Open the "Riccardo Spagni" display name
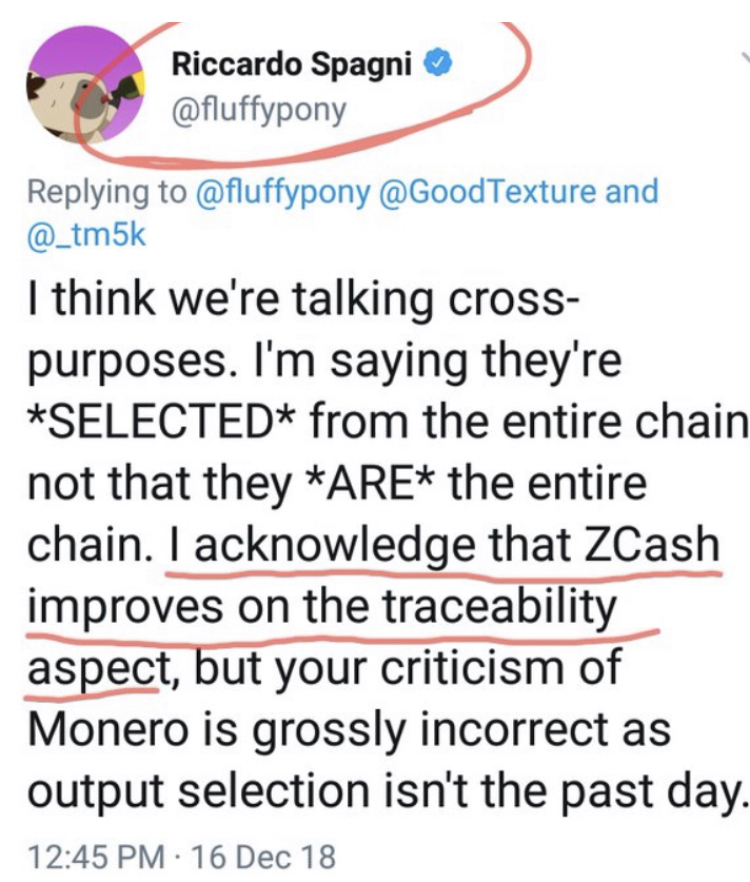This screenshot has height=882, width=750. tap(297, 66)
